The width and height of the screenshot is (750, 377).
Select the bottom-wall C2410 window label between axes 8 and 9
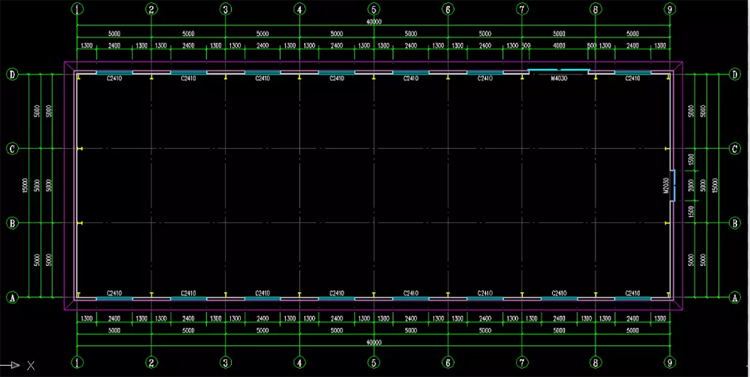pyautogui.click(x=633, y=293)
